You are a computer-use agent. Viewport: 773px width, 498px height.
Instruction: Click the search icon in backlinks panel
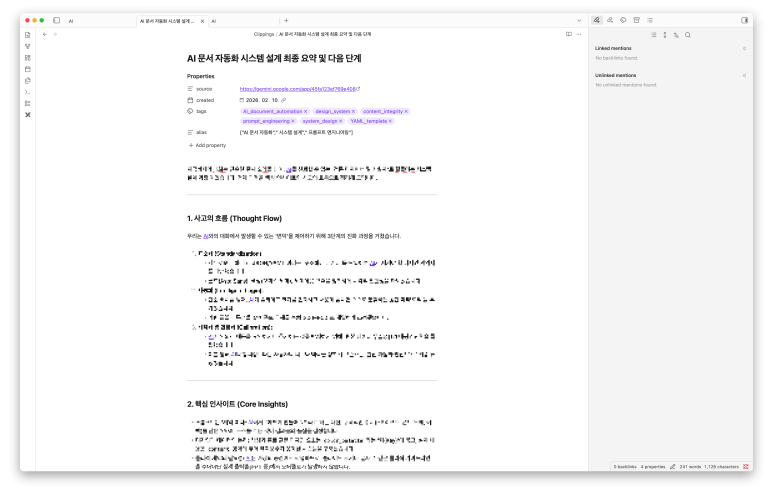pyautogui.click(x=688, y=35)
